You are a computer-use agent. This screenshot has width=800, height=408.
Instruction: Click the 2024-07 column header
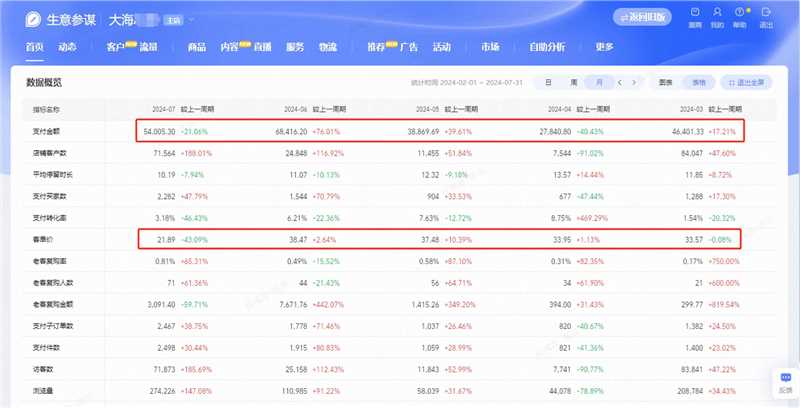click(163, 109)
